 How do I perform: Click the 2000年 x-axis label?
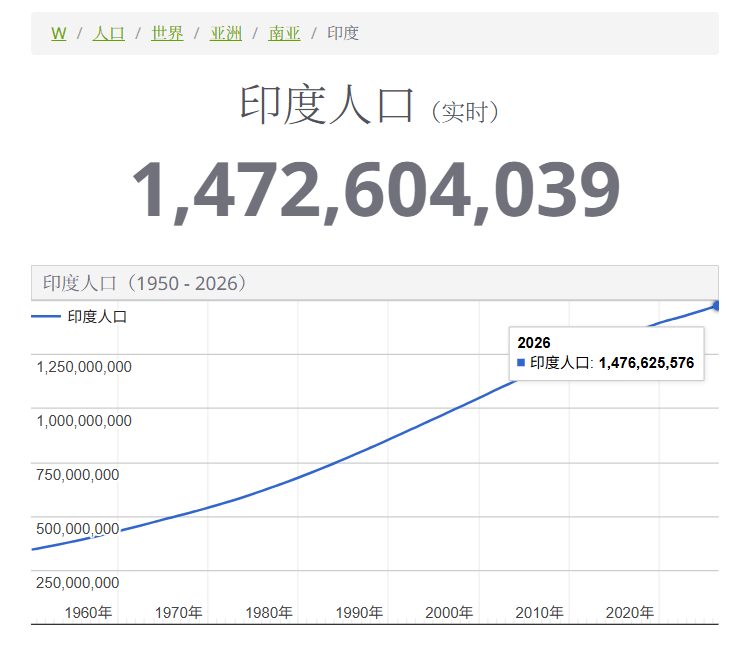coord(449,612)
